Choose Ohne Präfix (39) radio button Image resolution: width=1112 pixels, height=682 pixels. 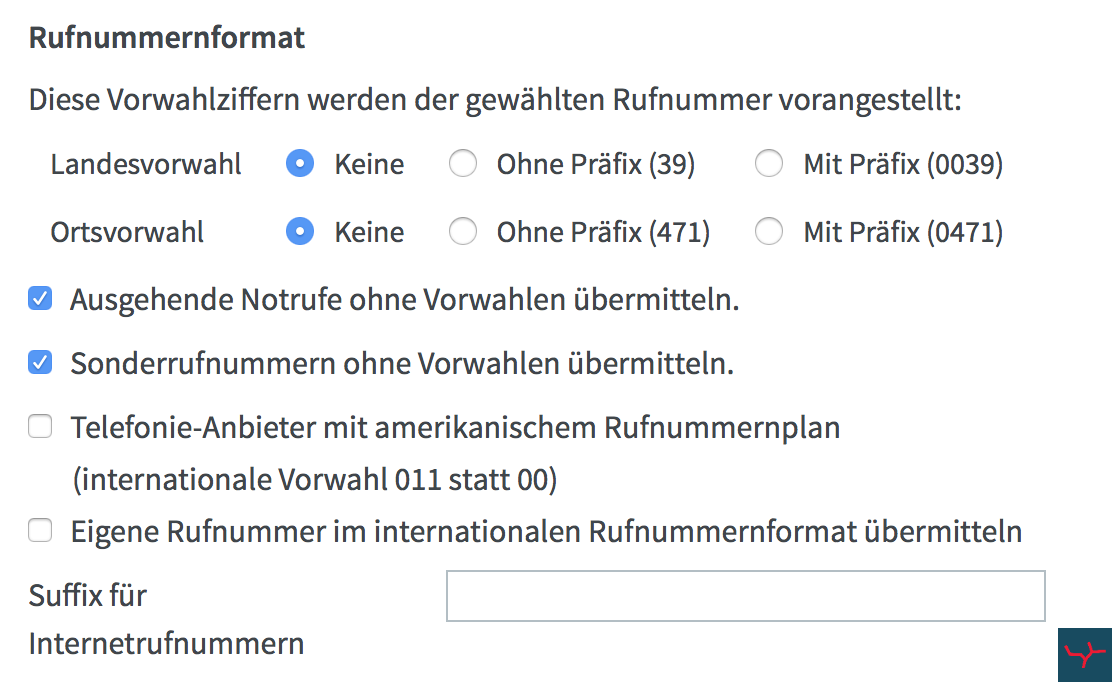tap(463, 164)
